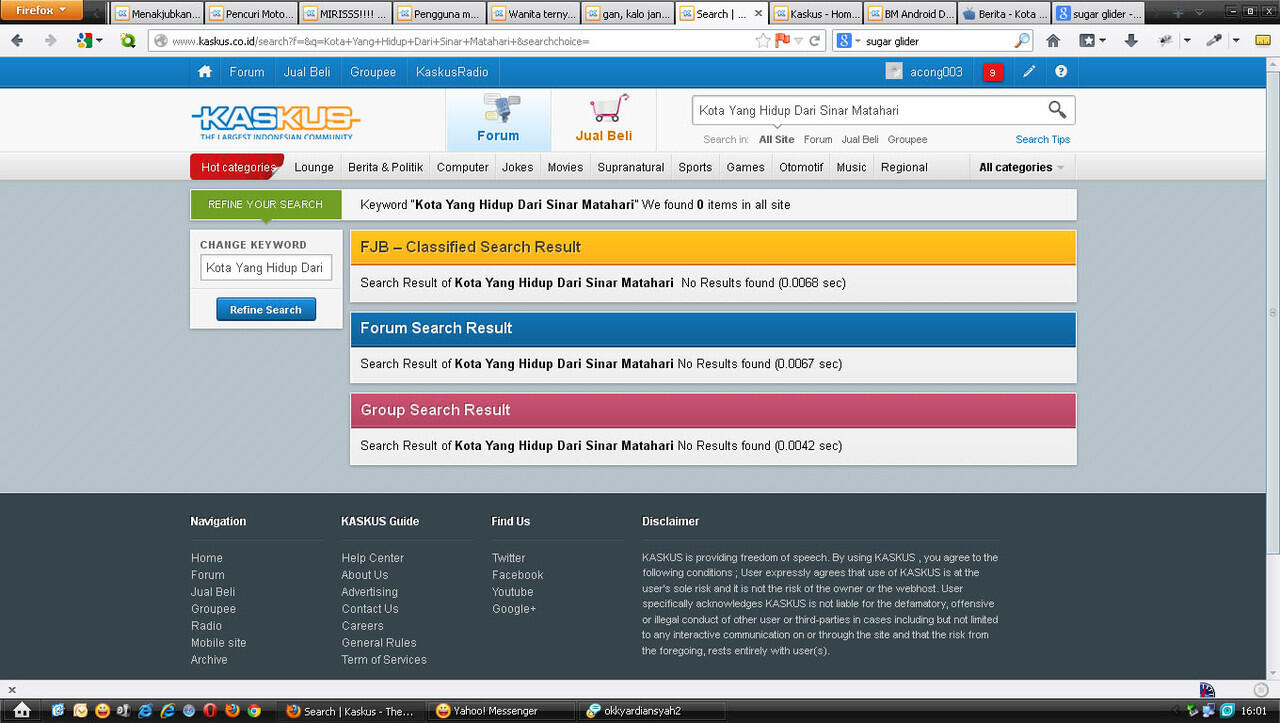Image resolution: width=1280 pixels, height=723 pixels.
Task: Open the Firefox application menu button
Action: click(x=41, y=10)
